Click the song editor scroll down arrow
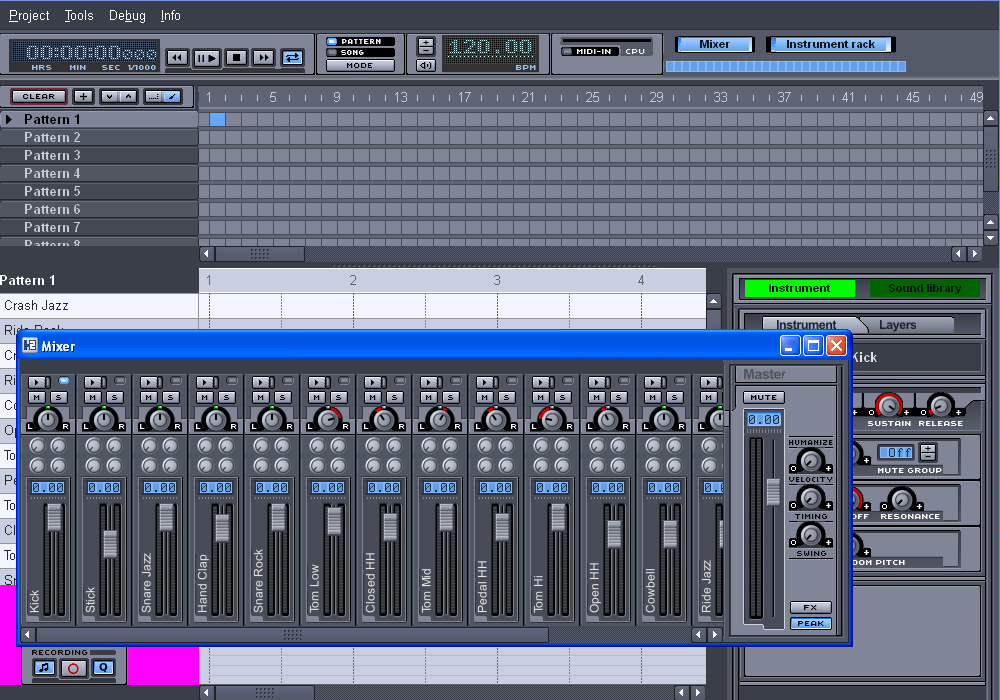The height and width of the screenshot is (700, 1000). tap(990, 237)
